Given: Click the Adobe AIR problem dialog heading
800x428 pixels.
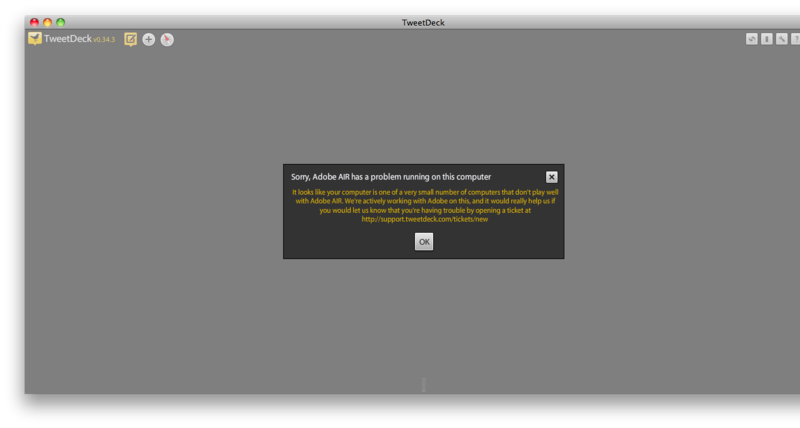Looking at the screenshot, I should click(x=391, y=177).
